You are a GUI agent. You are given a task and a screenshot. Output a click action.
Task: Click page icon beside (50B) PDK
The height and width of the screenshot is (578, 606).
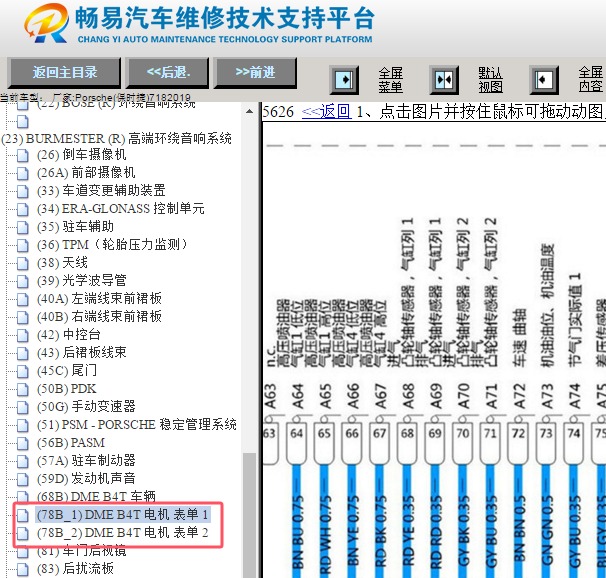23,389
